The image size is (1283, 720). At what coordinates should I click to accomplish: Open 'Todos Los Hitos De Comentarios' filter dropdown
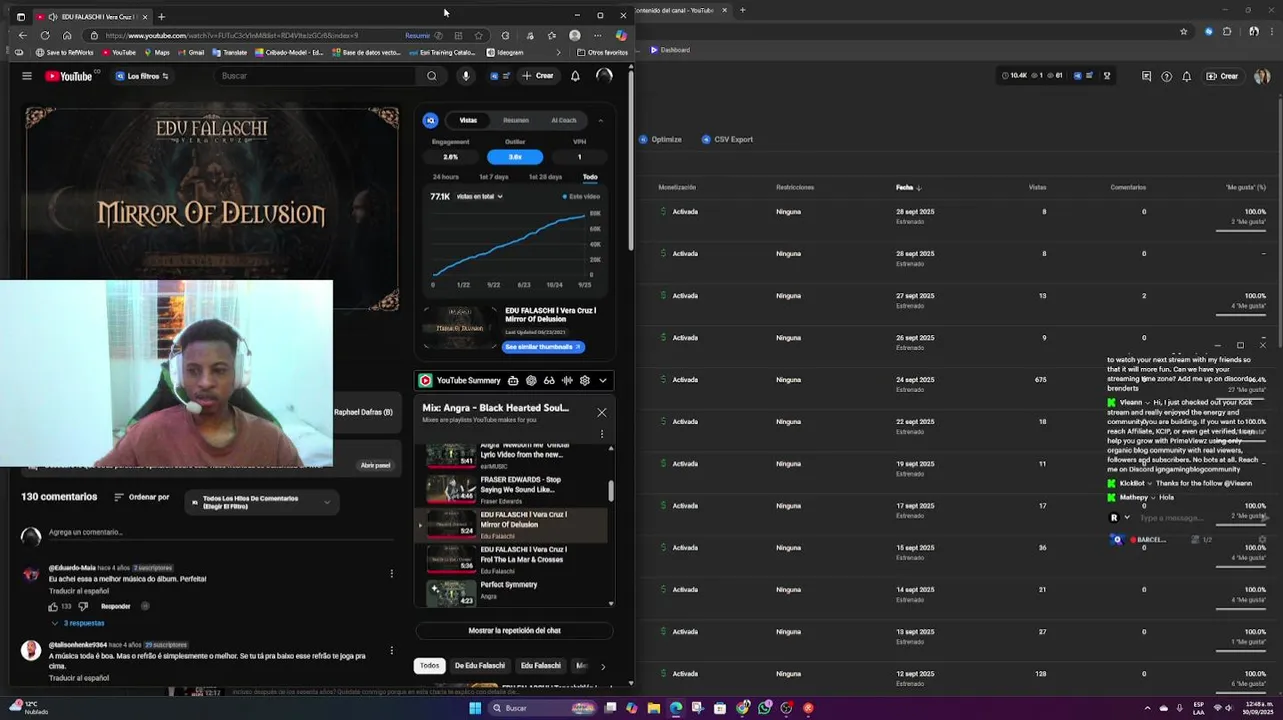point(260,502)
